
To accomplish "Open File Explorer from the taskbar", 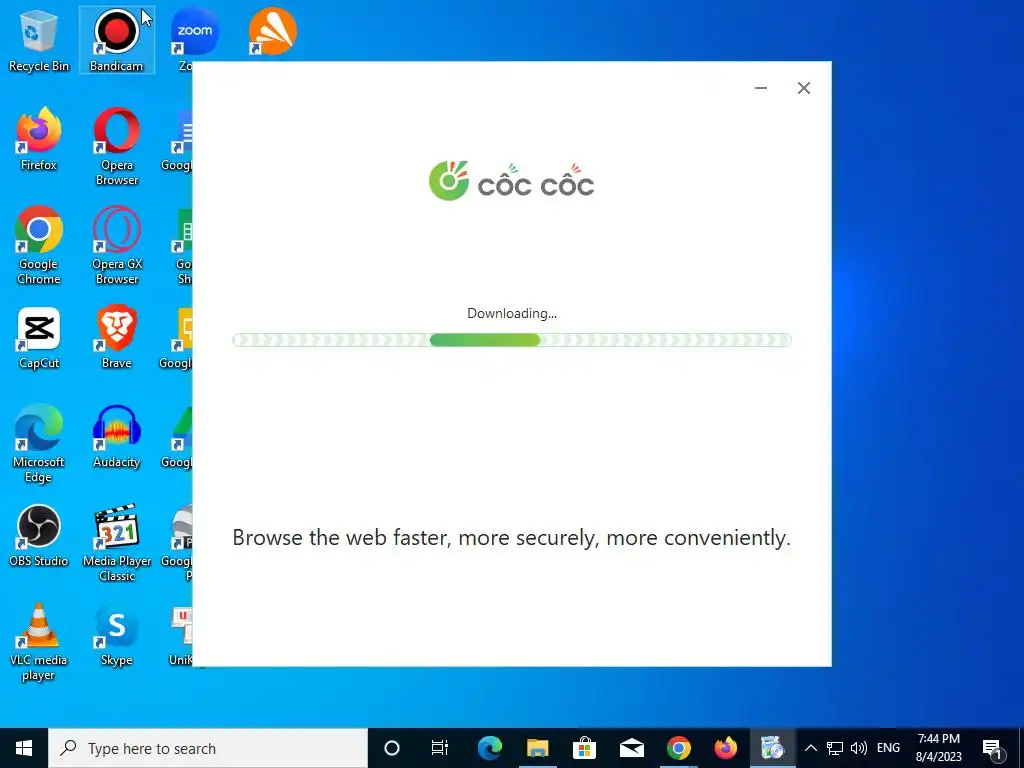I will [537, 748].
